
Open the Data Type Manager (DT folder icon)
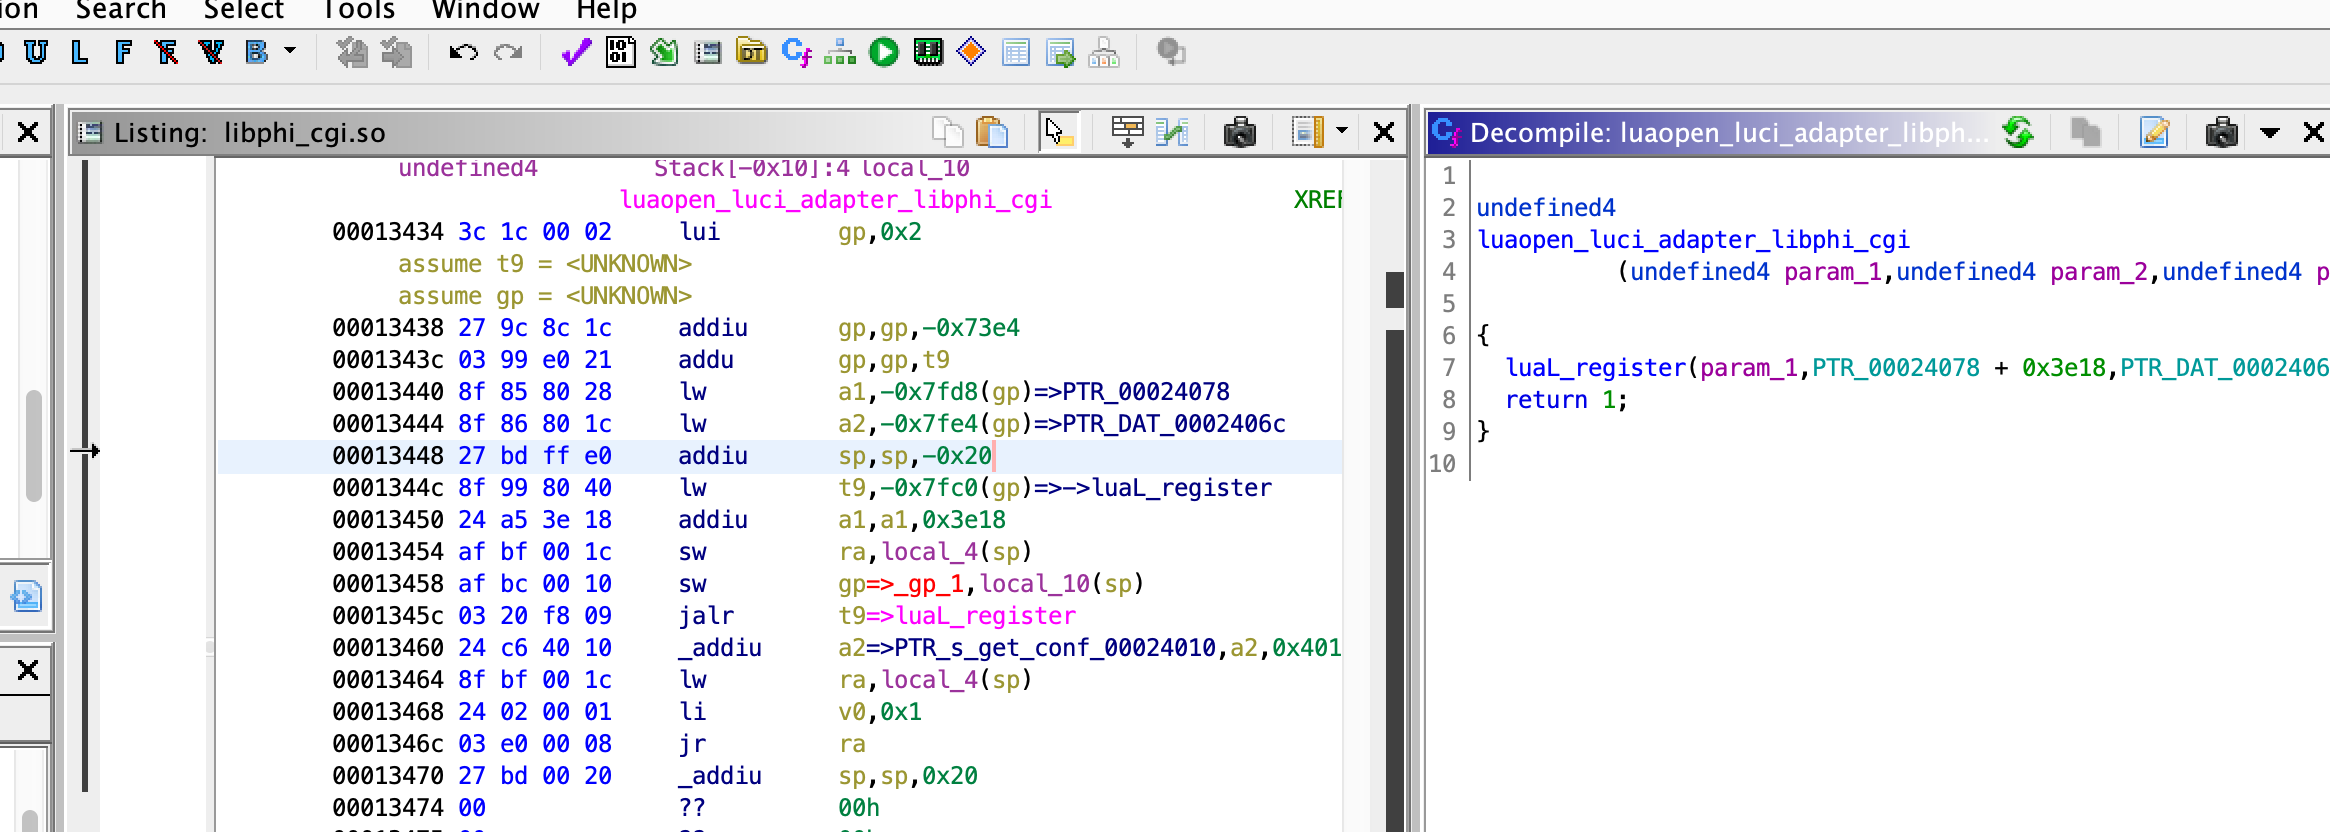[x=752, y=52]
